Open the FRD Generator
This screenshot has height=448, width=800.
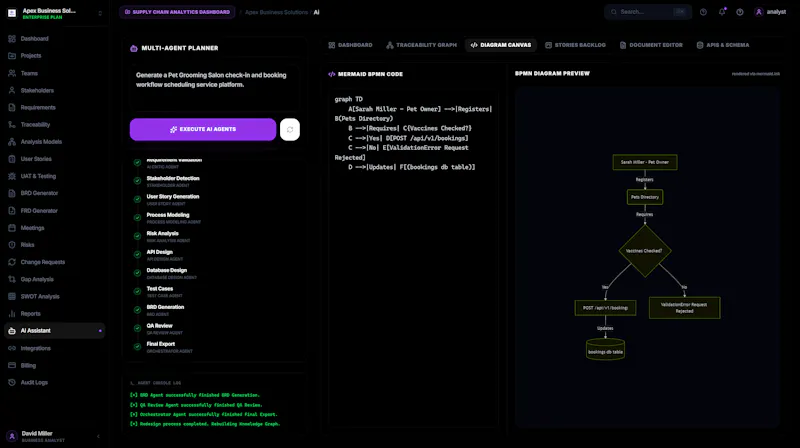(x=54, y=210)
